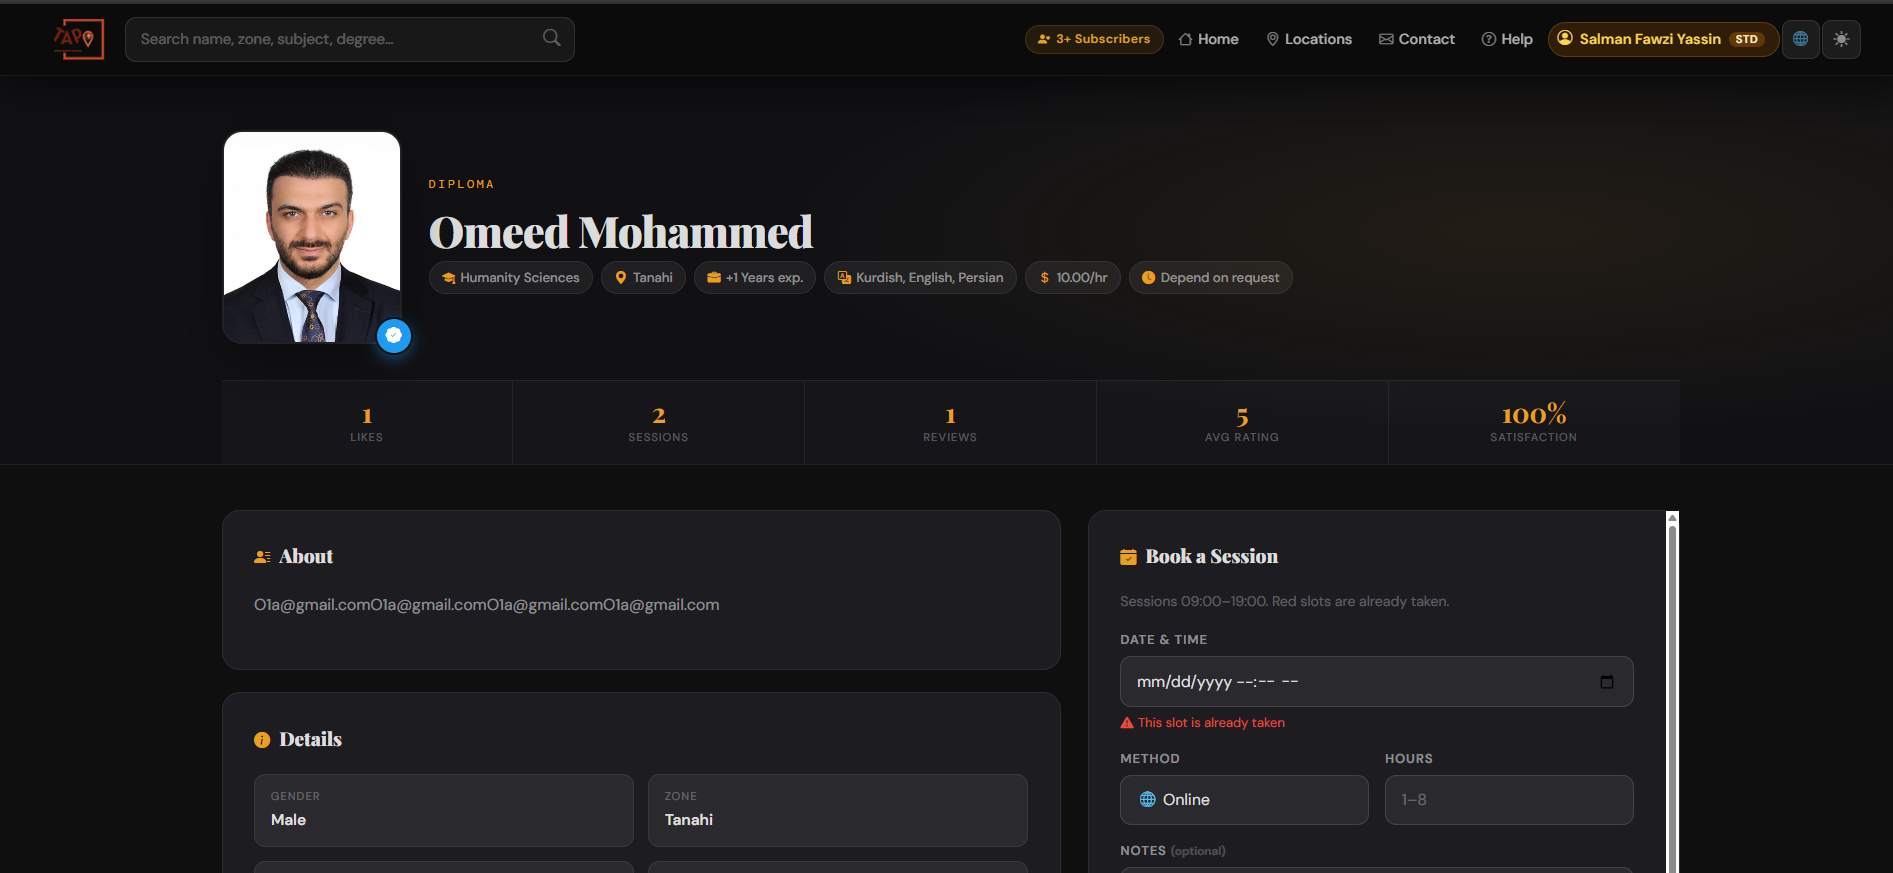Click the search magnifier icon
The image size is (1893, 873).
coord(551,38)
